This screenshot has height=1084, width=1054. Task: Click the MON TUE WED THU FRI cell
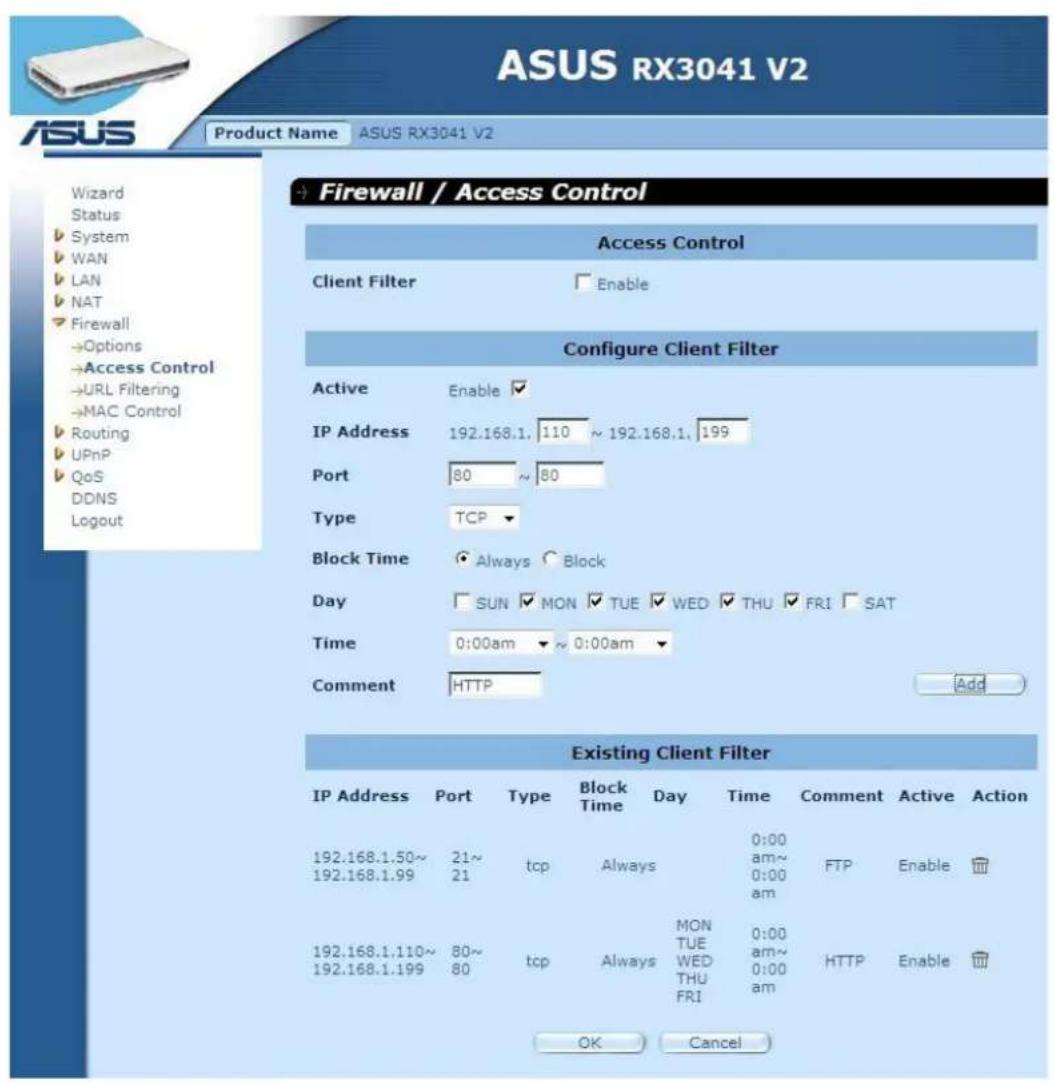[693, 961]
